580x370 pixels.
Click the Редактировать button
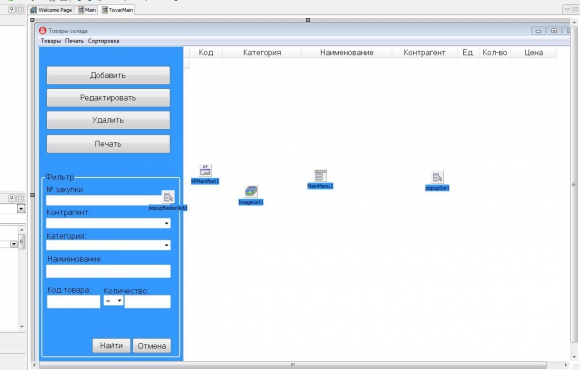tap(108, 98)
